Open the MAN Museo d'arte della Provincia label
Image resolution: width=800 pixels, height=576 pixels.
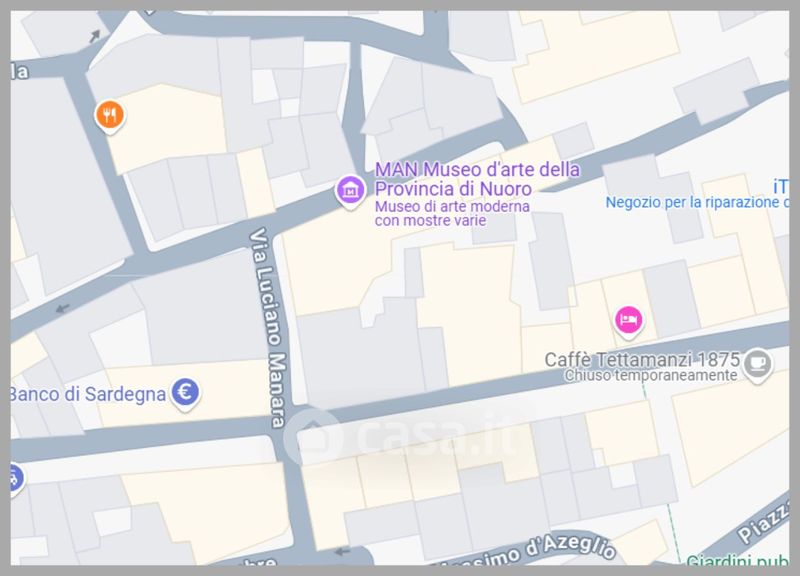[x=476, y=179]
